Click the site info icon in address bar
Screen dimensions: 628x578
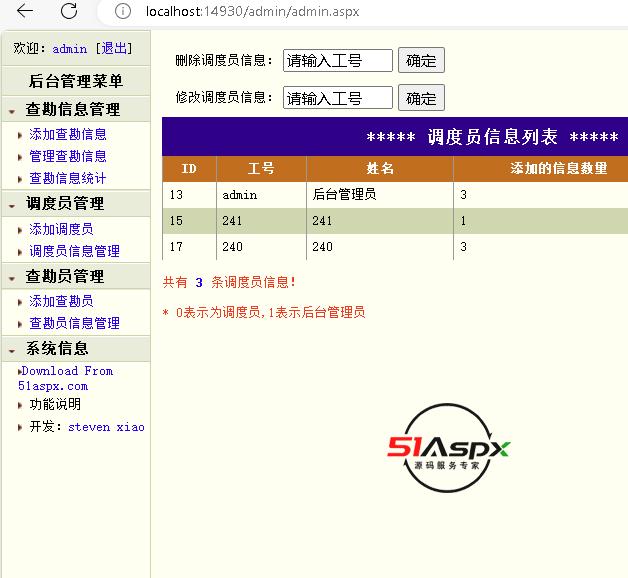point(122,12)
